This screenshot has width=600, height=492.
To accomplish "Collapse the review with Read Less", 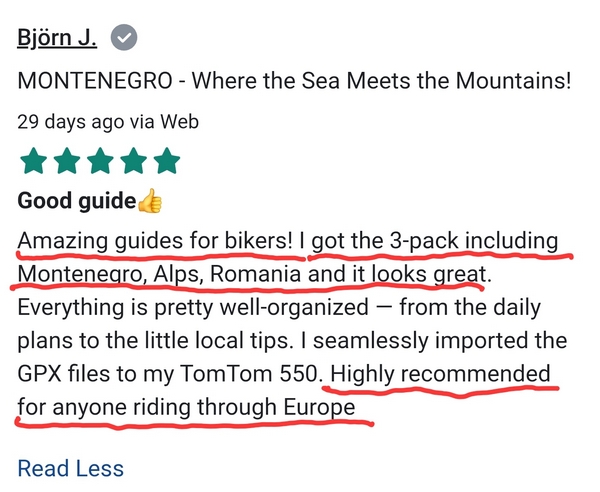I will 71,468.
